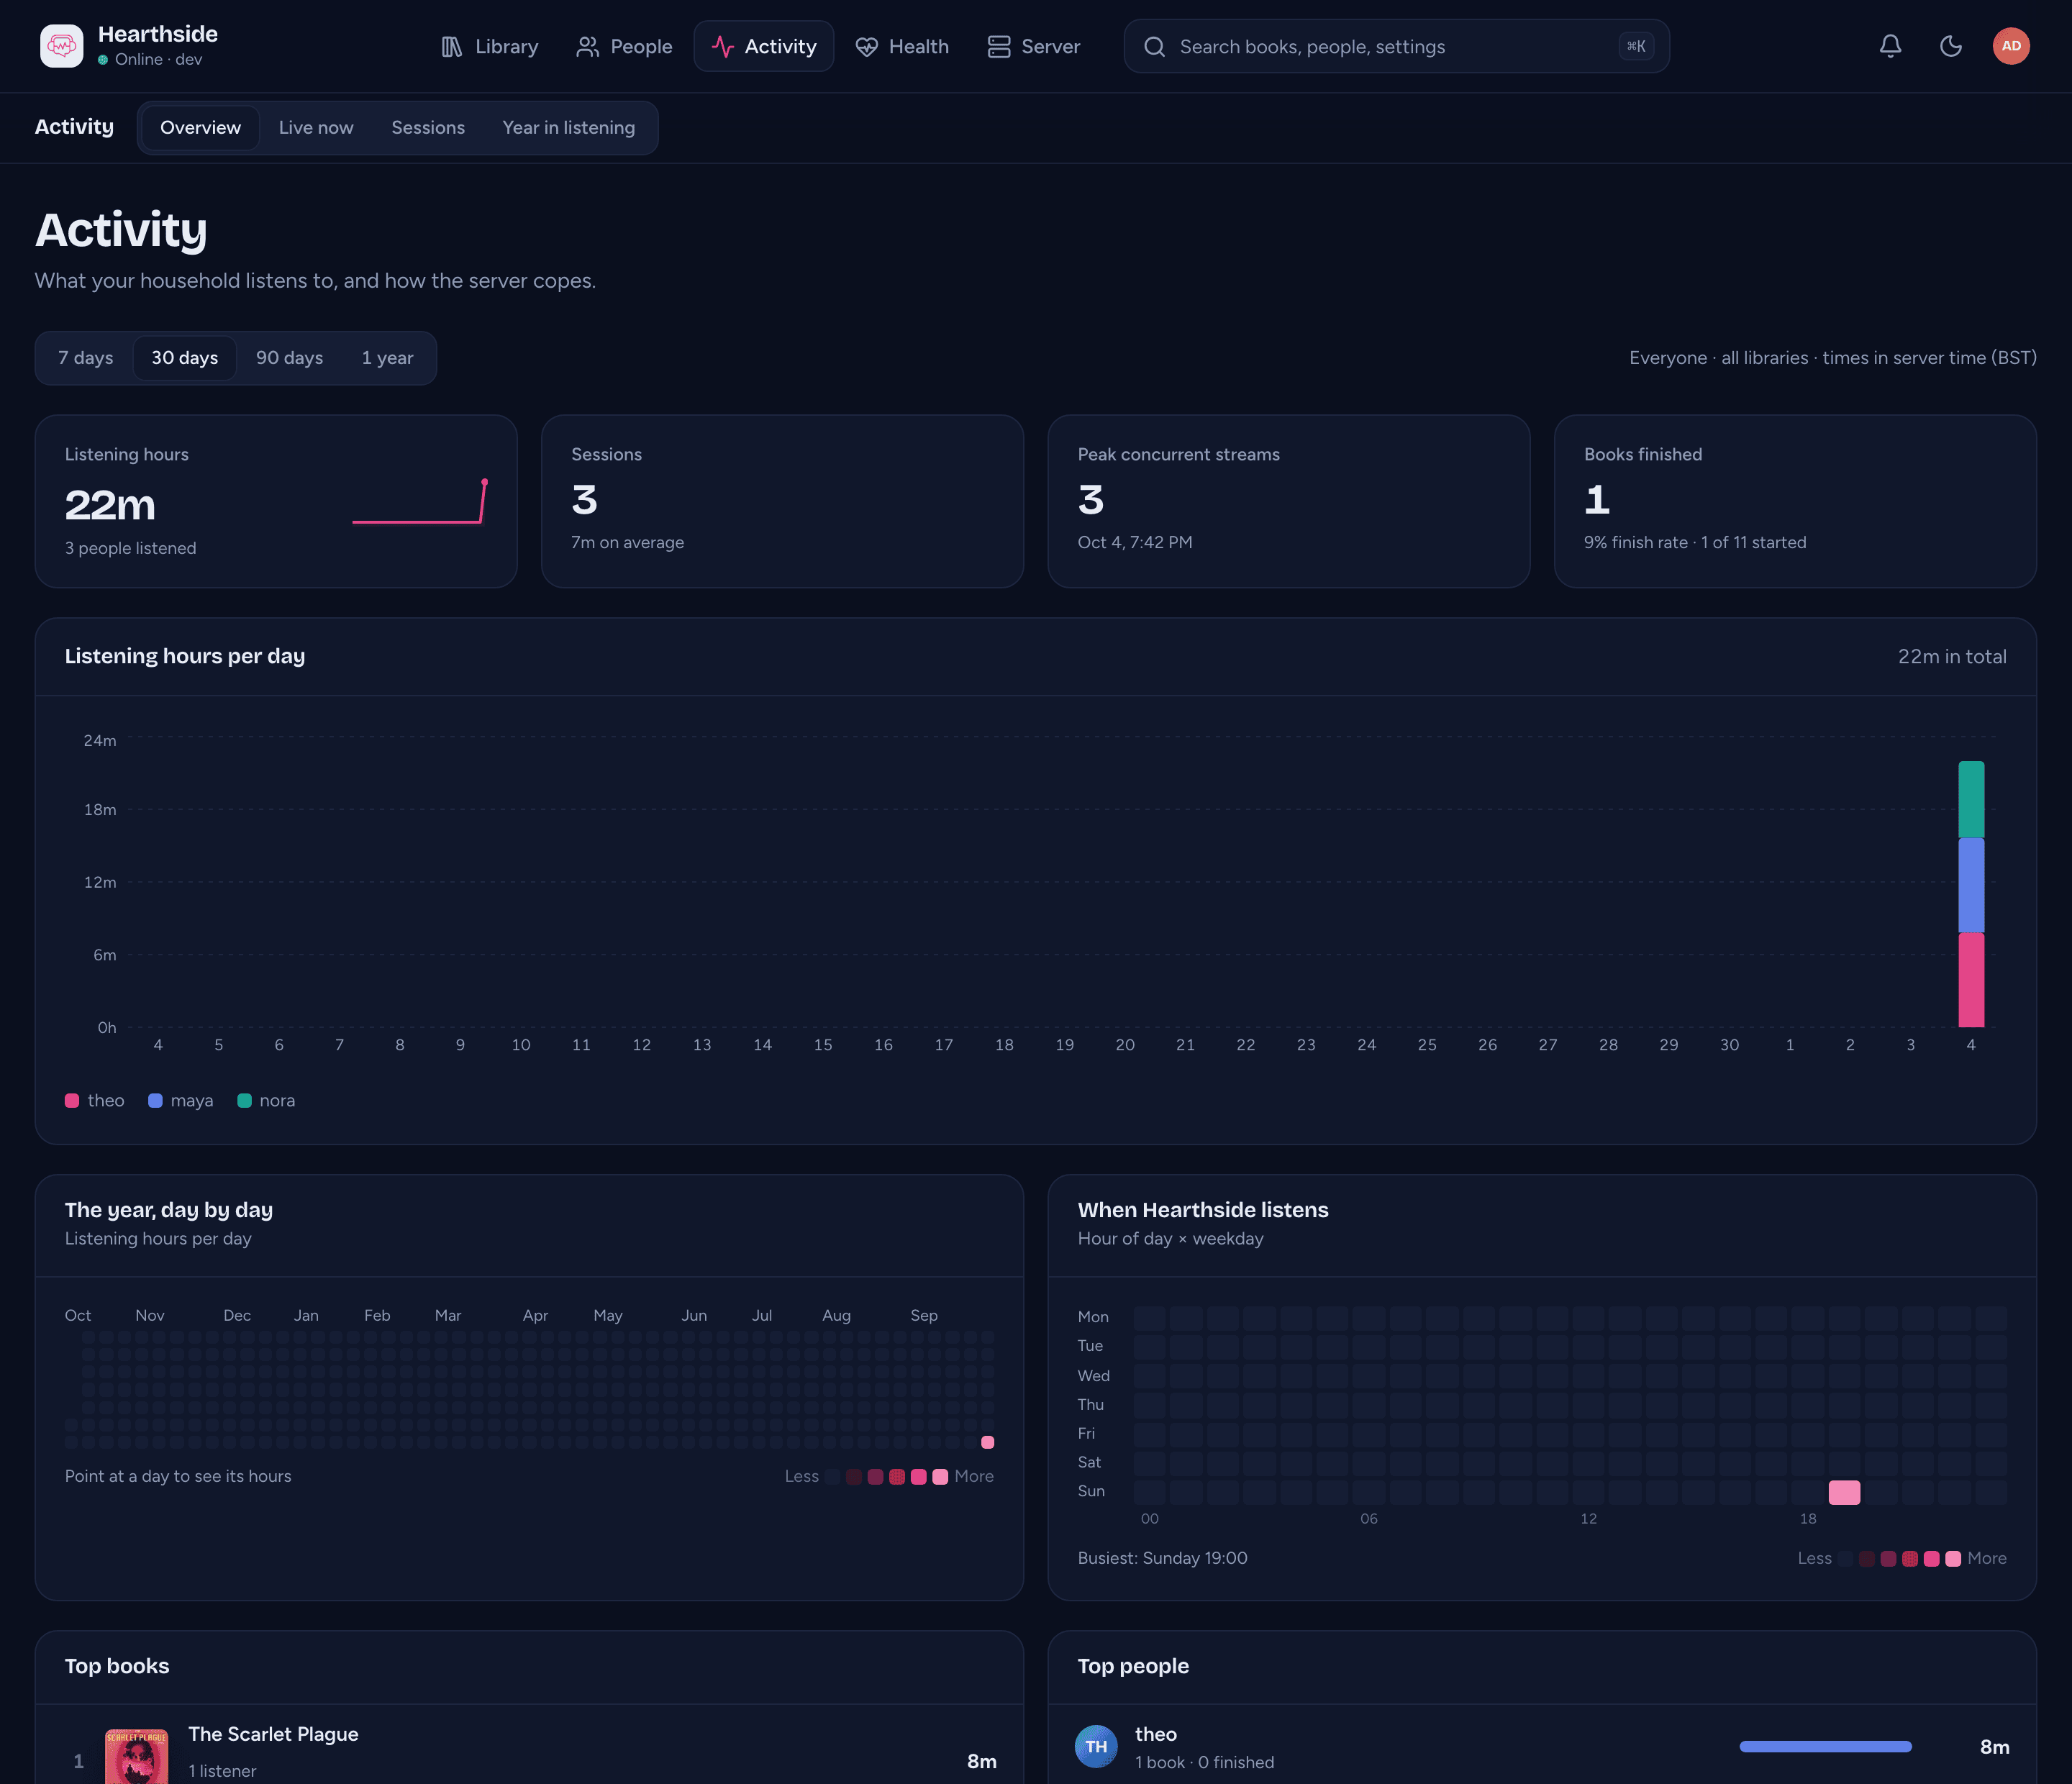Screen dimensions: 2072x1784
Task: Open the AD user avatar menu
Action: click(x=2011, y=46)
